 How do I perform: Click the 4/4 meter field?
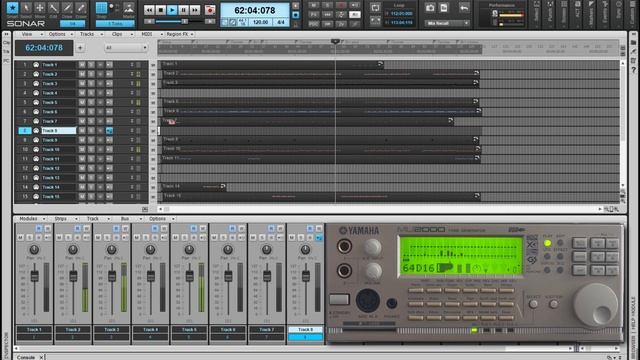[x=281, y=22]
